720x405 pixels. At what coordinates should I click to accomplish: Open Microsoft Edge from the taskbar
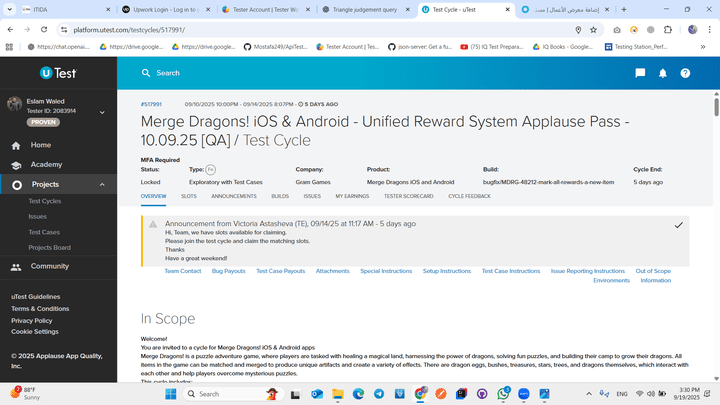(358, 394)
